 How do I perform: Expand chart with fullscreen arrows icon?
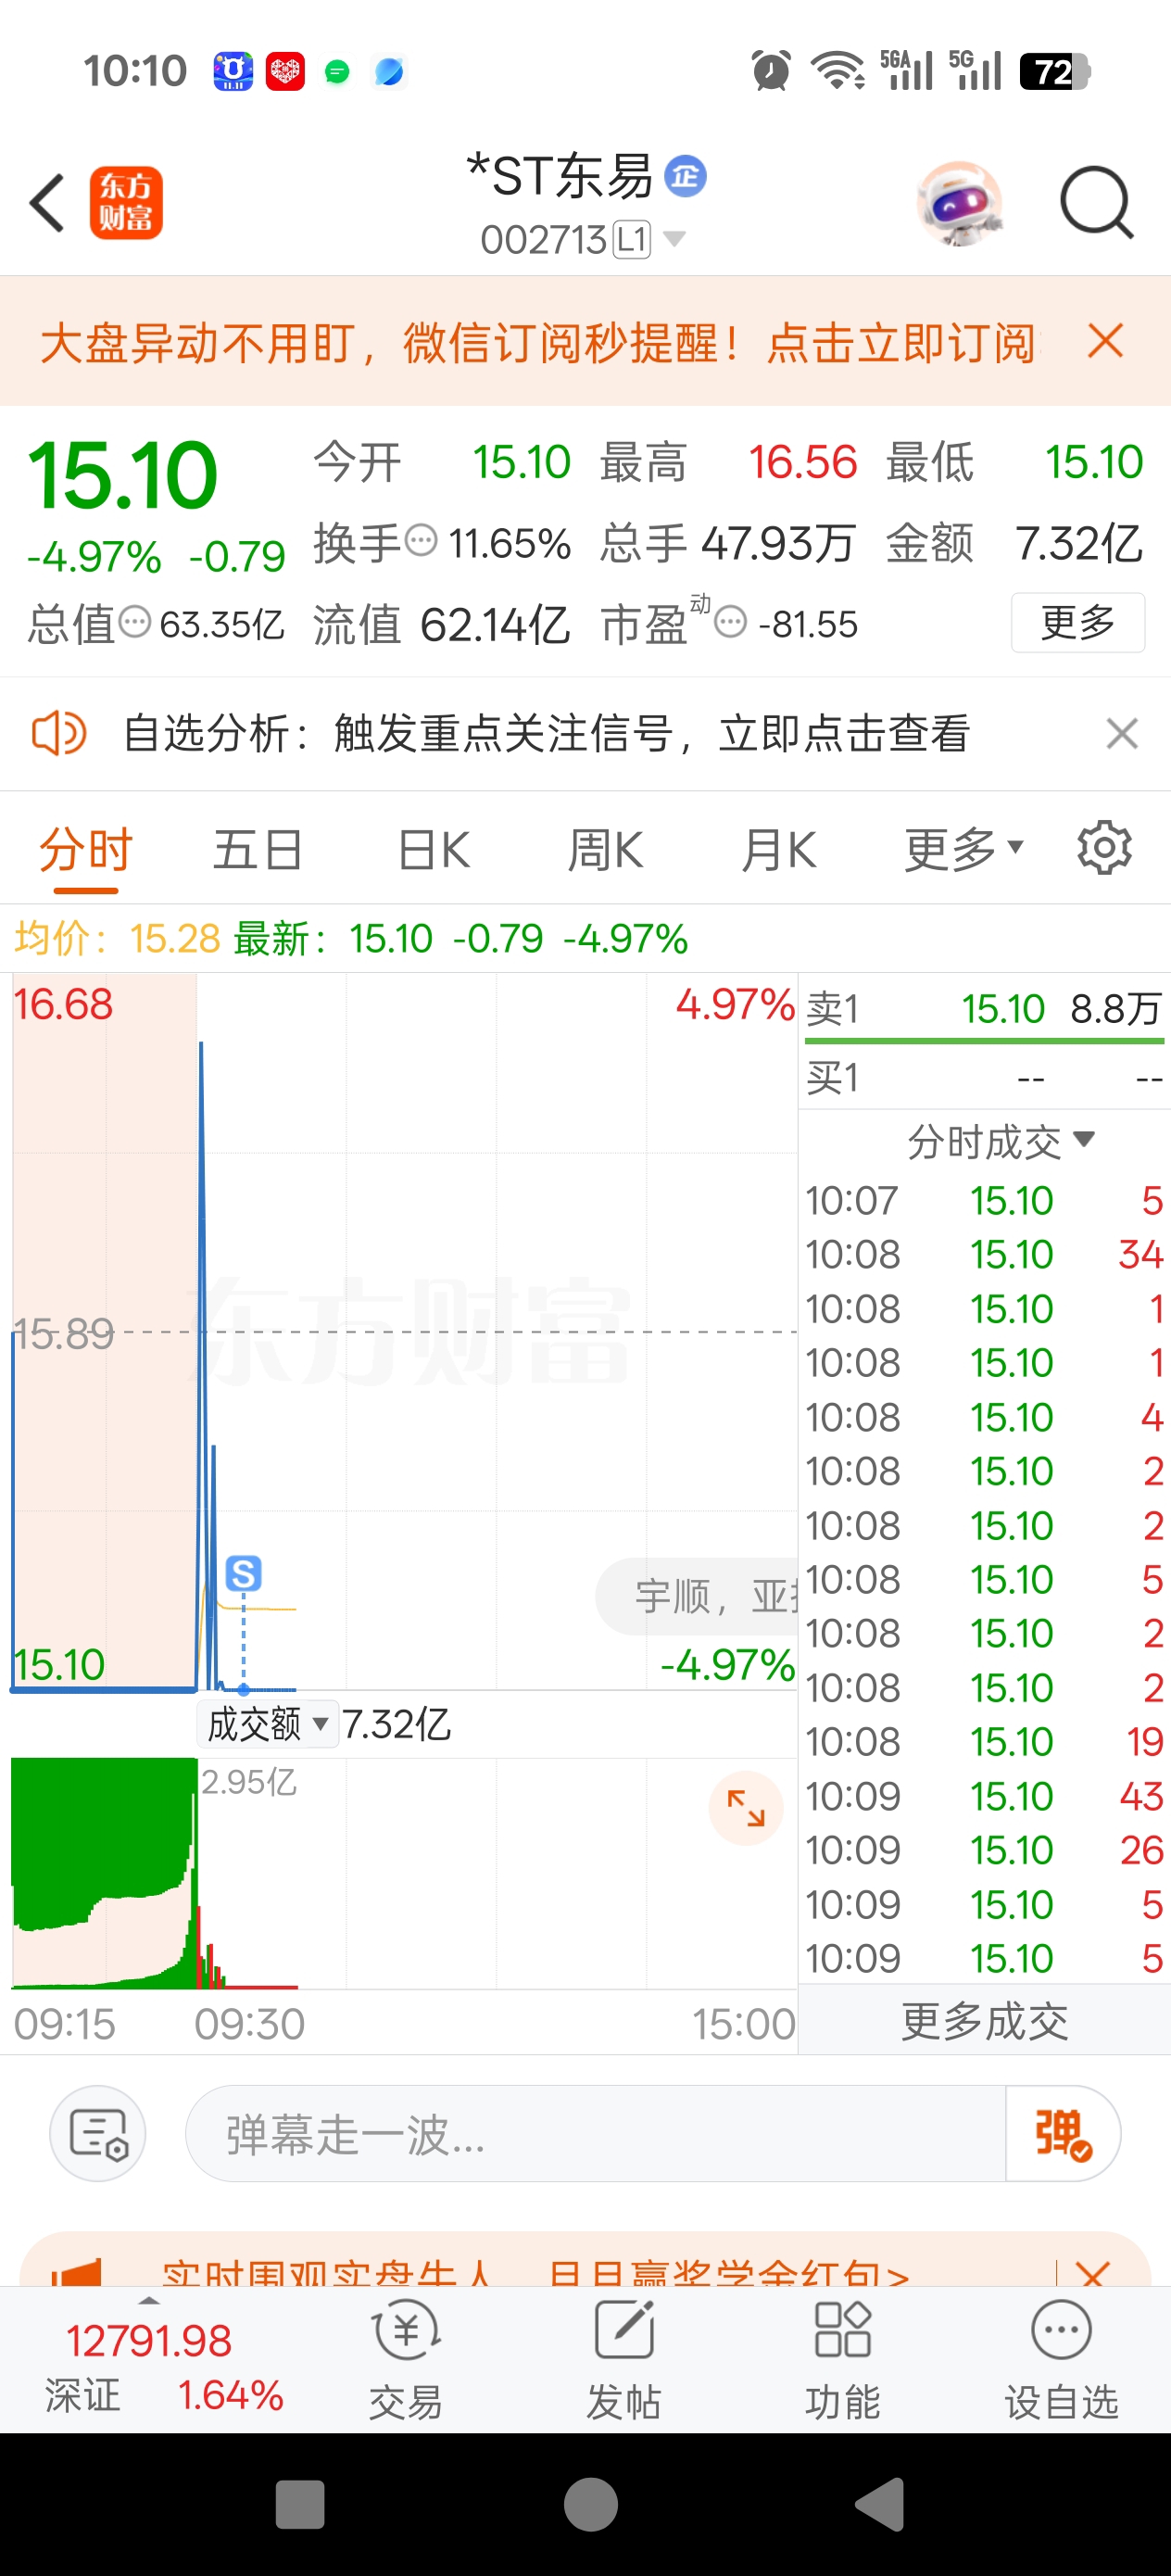(x=746, y=1808)
